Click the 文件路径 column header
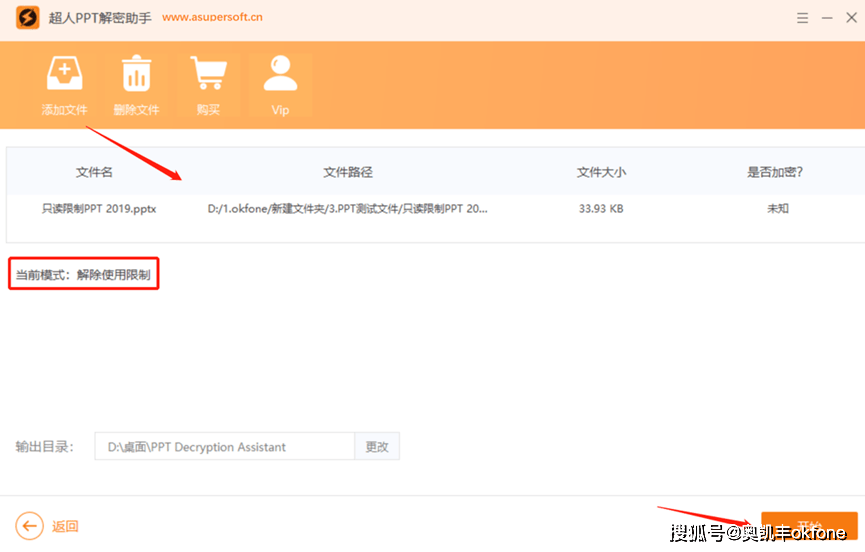This screenshot has width=865, height=552. [x=347, y=172]
